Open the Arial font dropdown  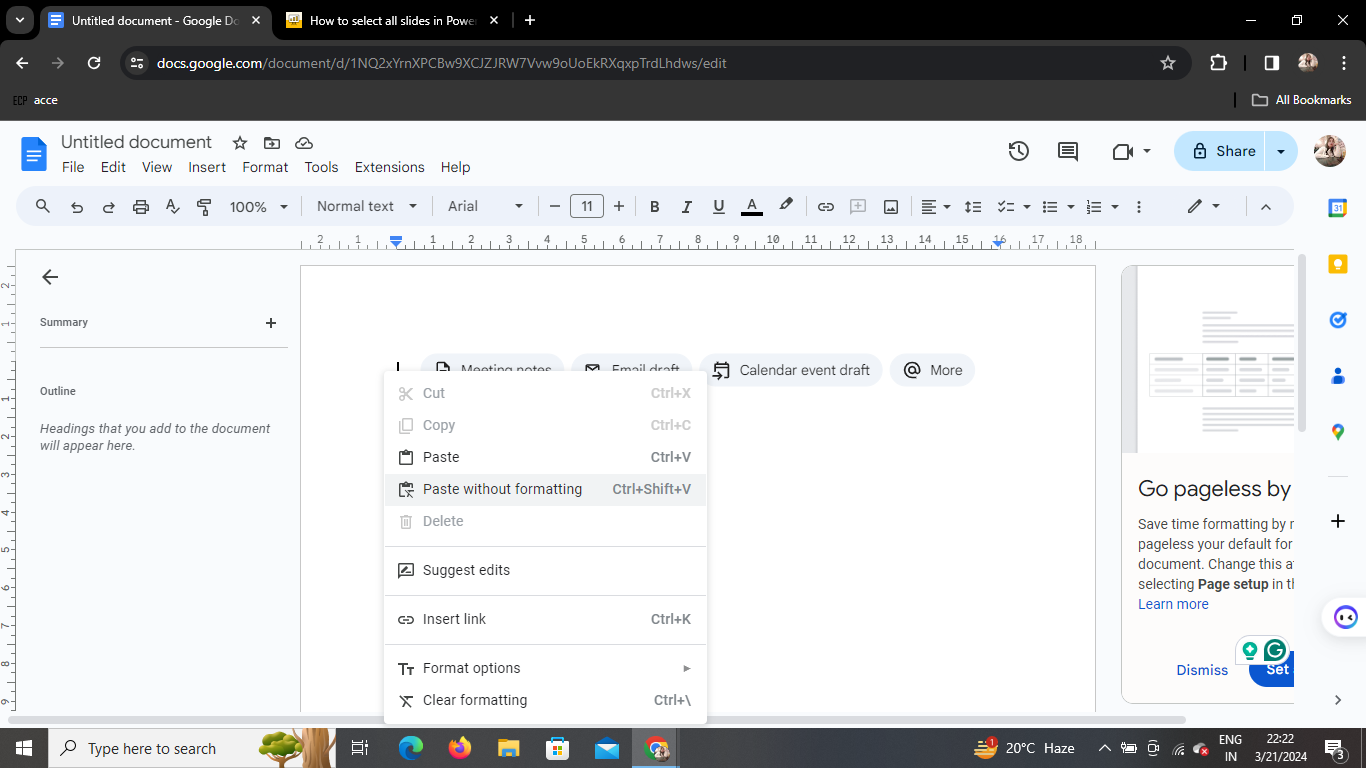click(485, 207)
